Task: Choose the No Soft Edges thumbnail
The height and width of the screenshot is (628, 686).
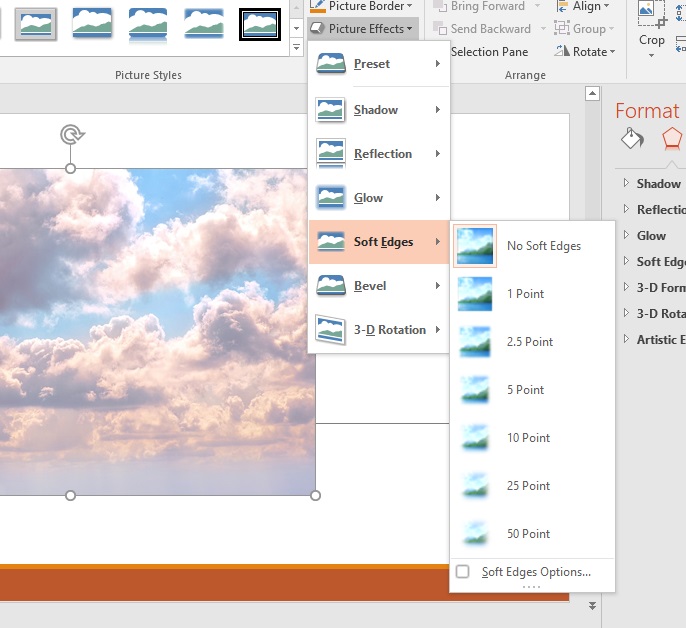Action: (475, 246)
